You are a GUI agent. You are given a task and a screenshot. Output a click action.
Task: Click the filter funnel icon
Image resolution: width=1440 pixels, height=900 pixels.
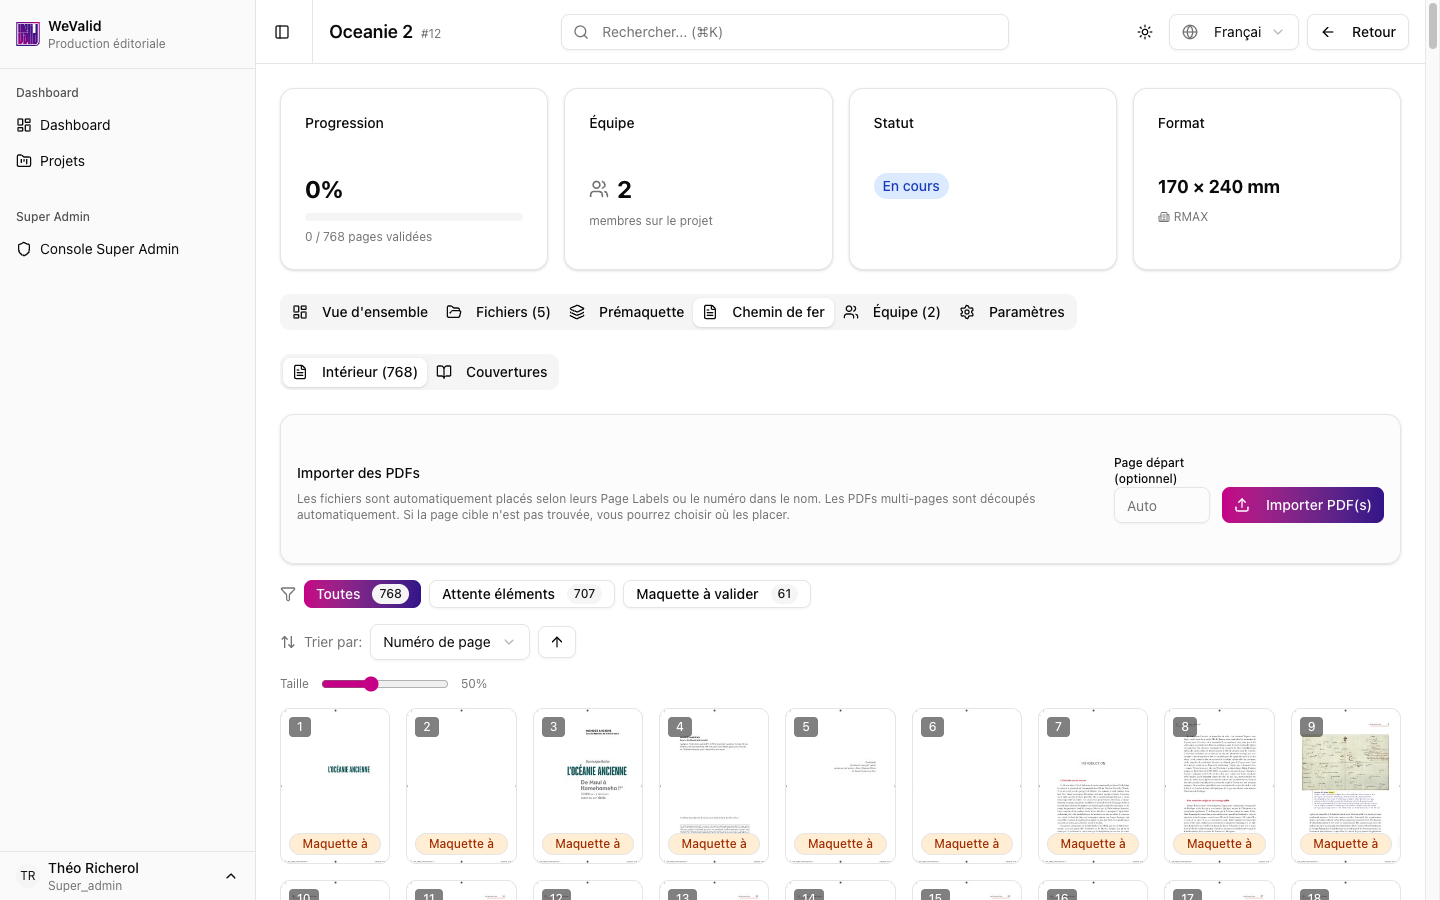[x=288, y=594]
